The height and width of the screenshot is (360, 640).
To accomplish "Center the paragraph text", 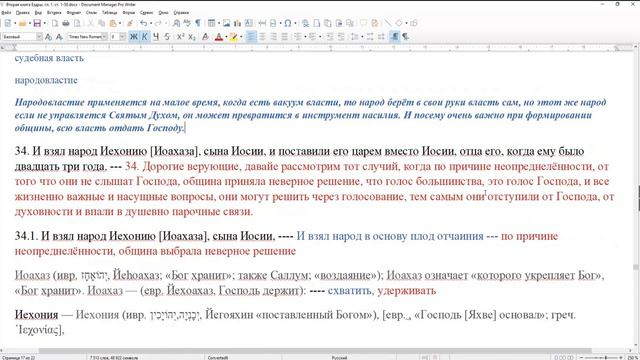I will (262, 37).
